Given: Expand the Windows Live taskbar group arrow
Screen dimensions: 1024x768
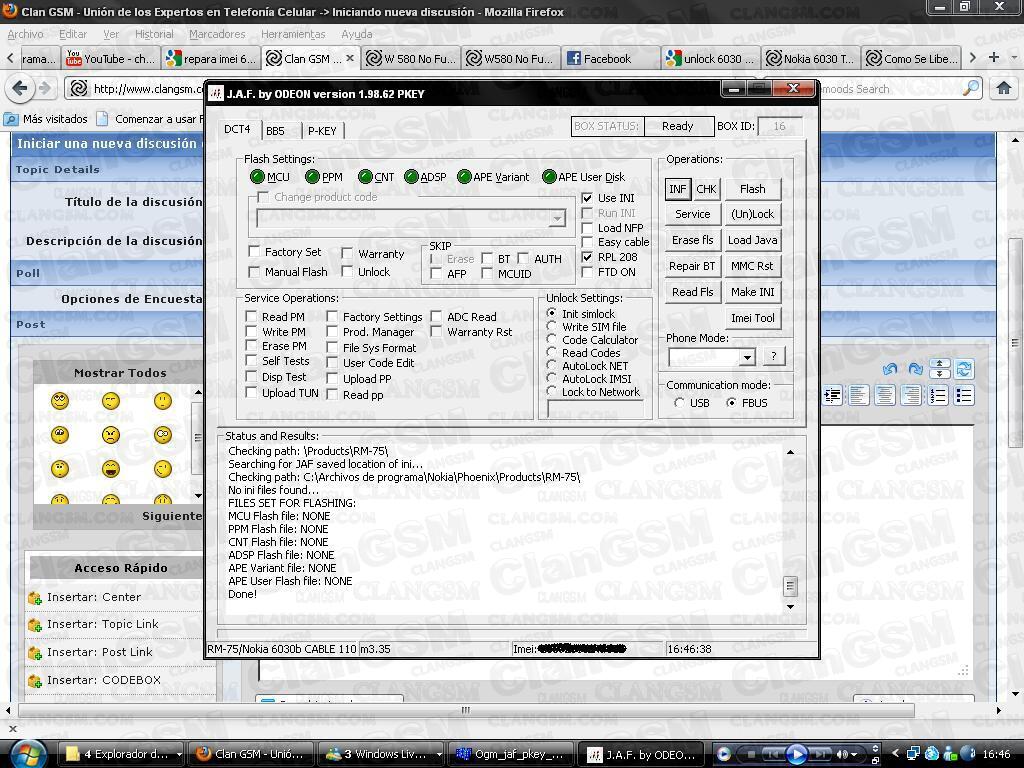Looking at the screenshot, I should pyautogui.click(x=439, y=754).
